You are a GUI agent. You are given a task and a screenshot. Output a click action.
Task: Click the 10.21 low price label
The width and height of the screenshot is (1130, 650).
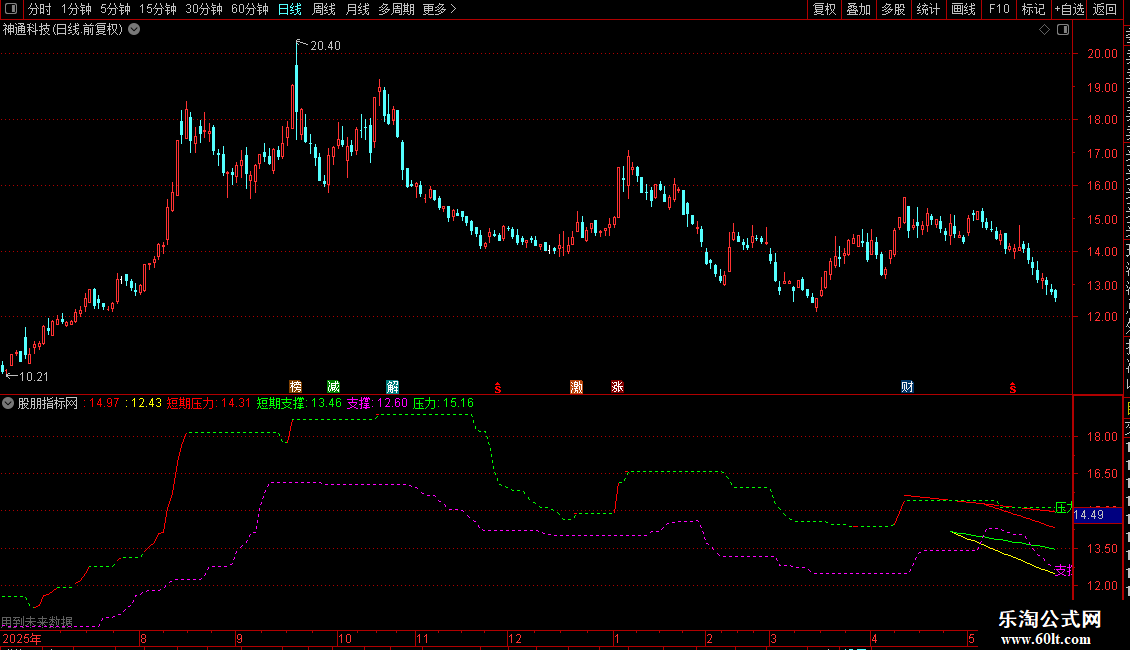(34, 377)
